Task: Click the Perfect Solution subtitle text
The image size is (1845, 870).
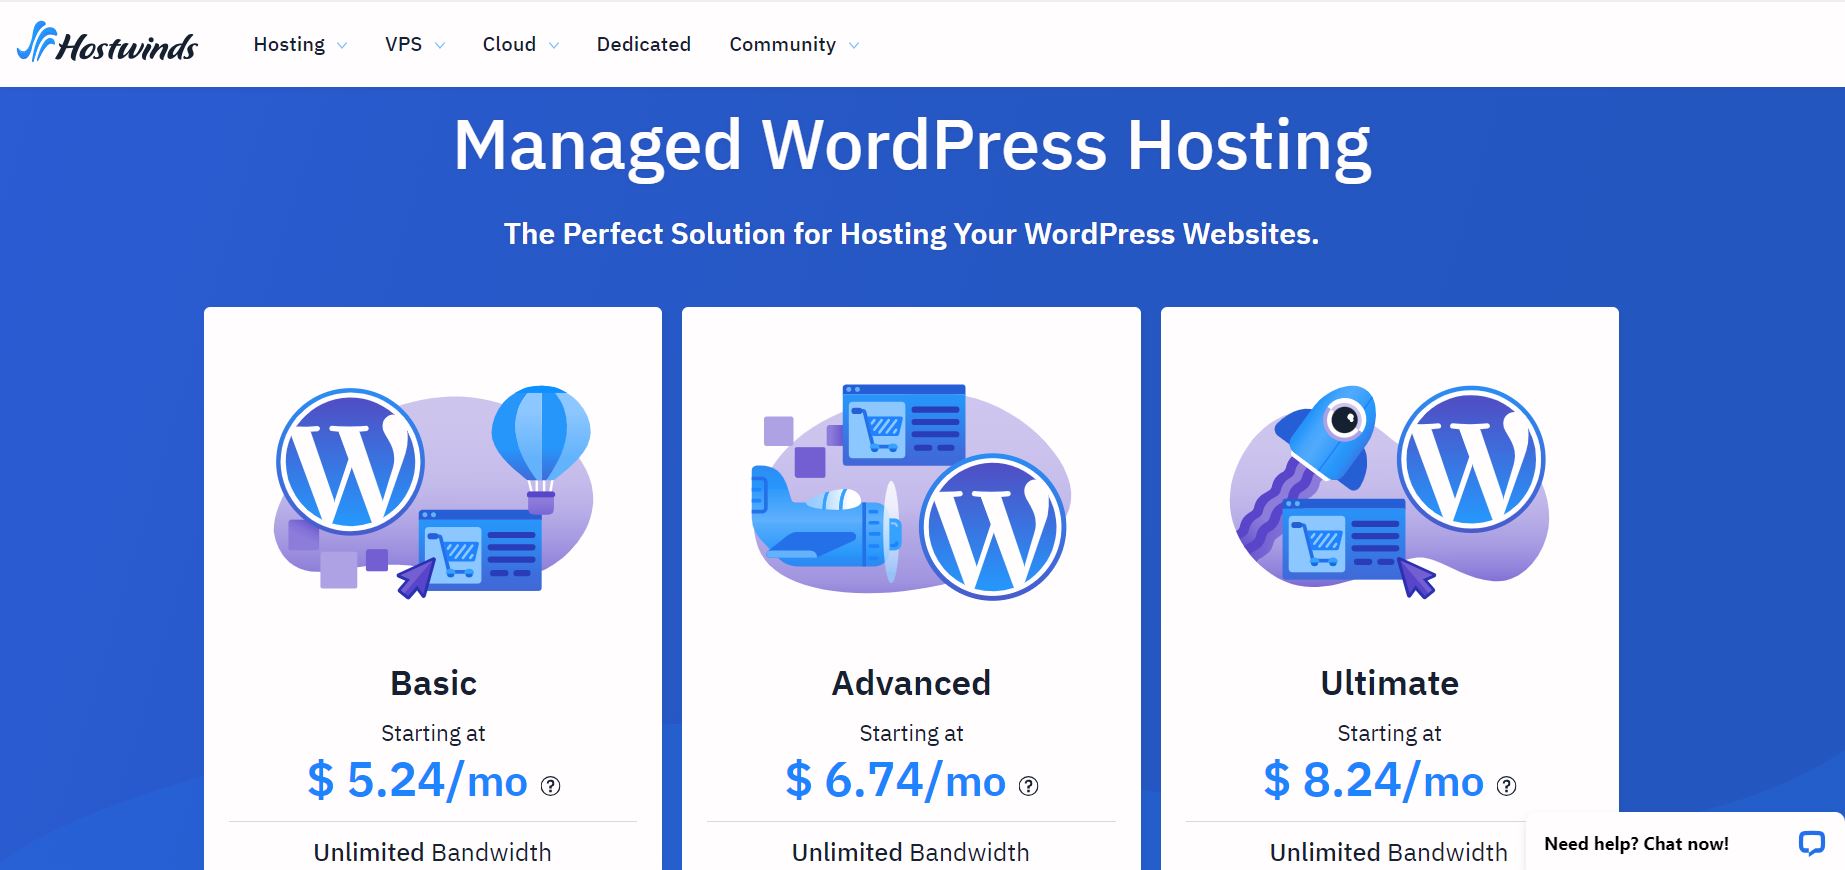Action: (x=911, y=234)
